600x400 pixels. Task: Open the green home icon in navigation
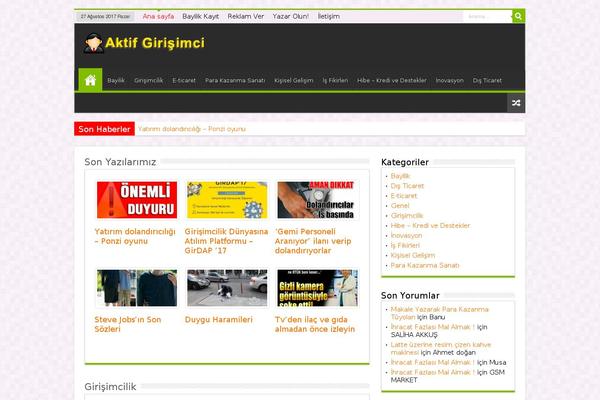[90, 80]
